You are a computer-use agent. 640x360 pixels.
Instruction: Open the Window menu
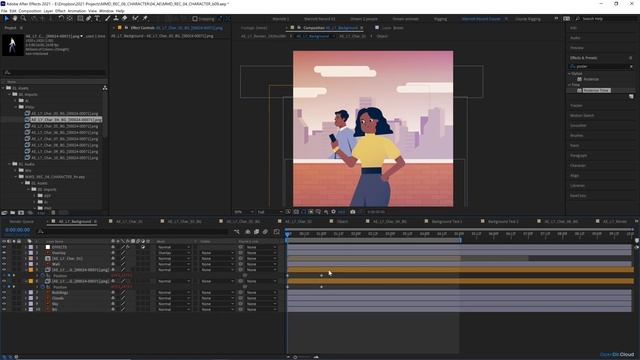[x=106, y=11]
